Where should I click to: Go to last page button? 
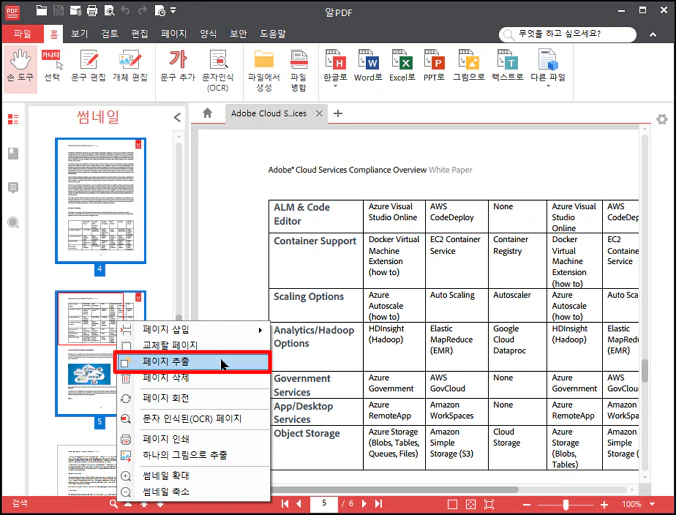pyautogui.click(x=379, y=504)
